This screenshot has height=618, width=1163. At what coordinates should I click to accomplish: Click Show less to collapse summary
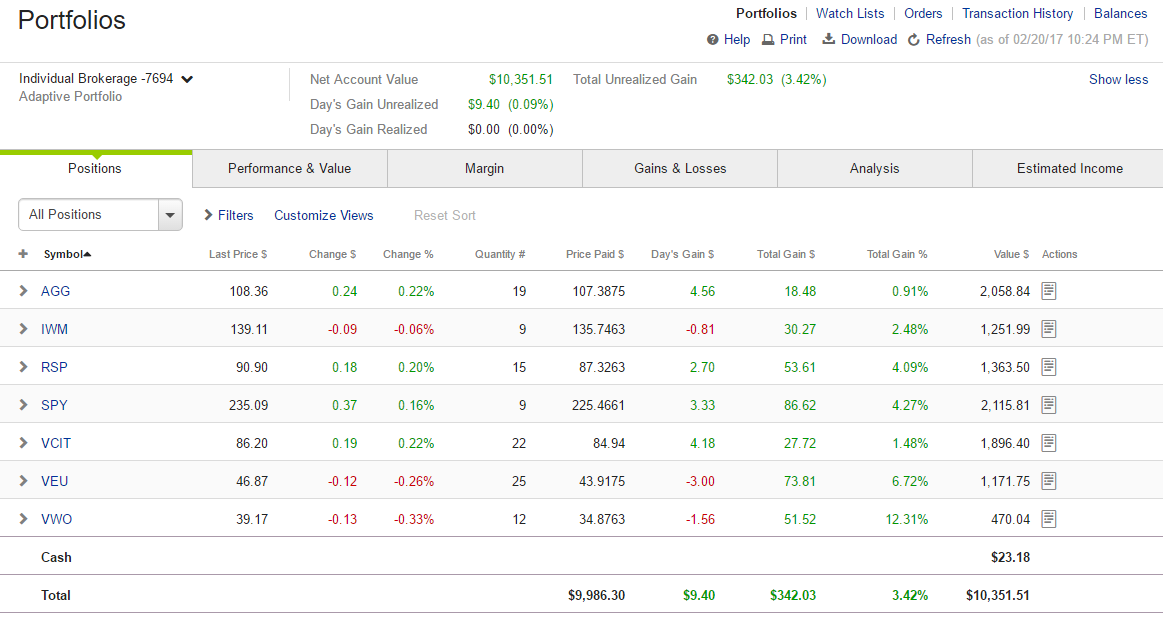click(1118, 80)
